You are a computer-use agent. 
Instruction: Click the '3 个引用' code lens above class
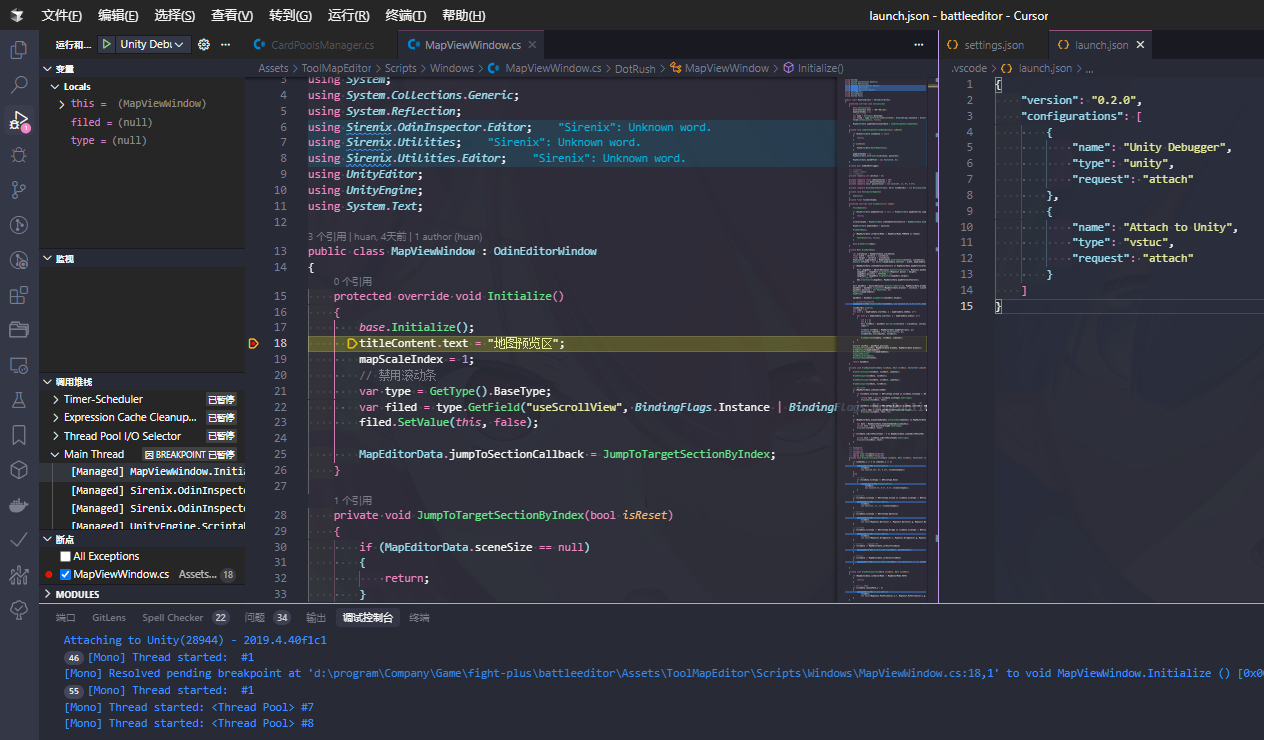327,237
